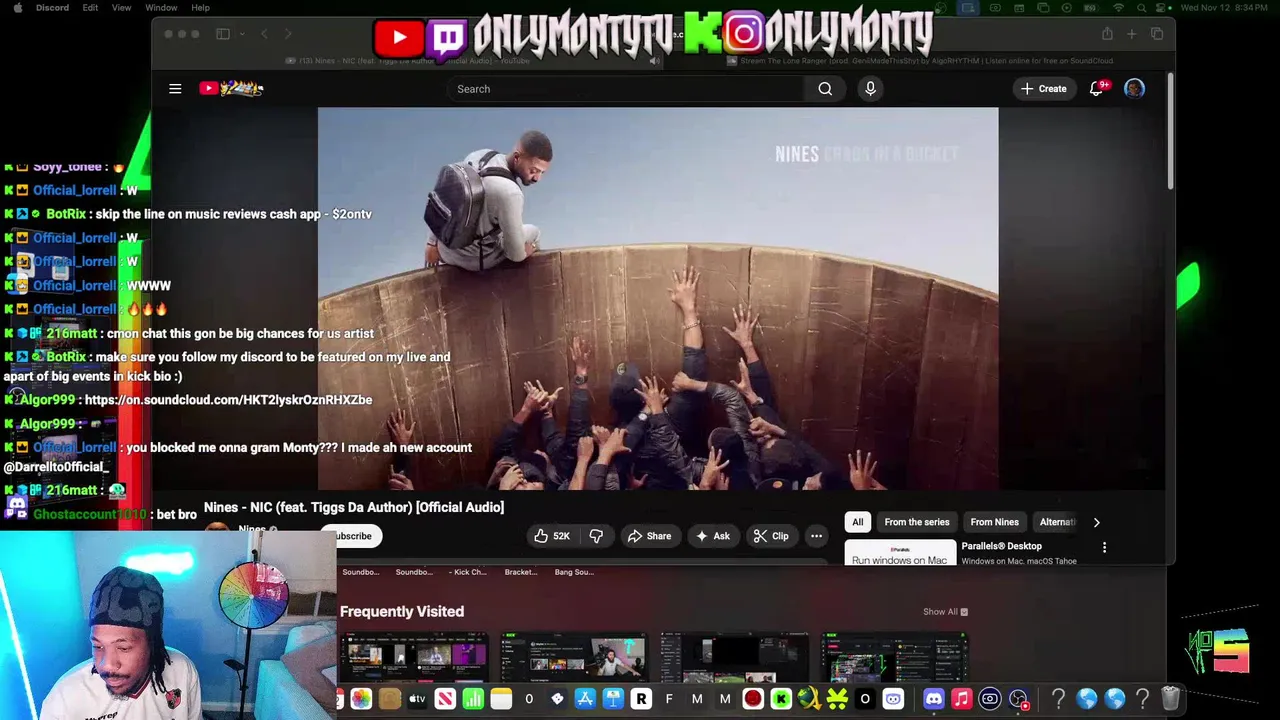Toggle Safari sidebar button
This screenshot has height=720, width=1280.
coord(223,34)
